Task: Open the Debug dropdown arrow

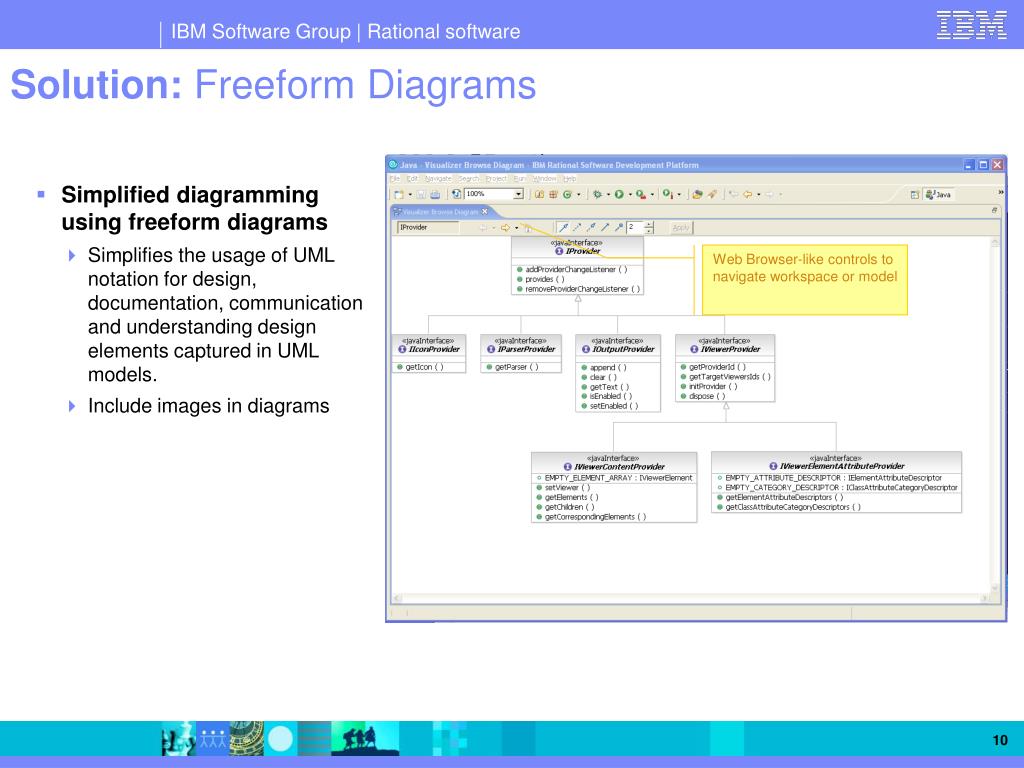Action: (x=608, y=194)
